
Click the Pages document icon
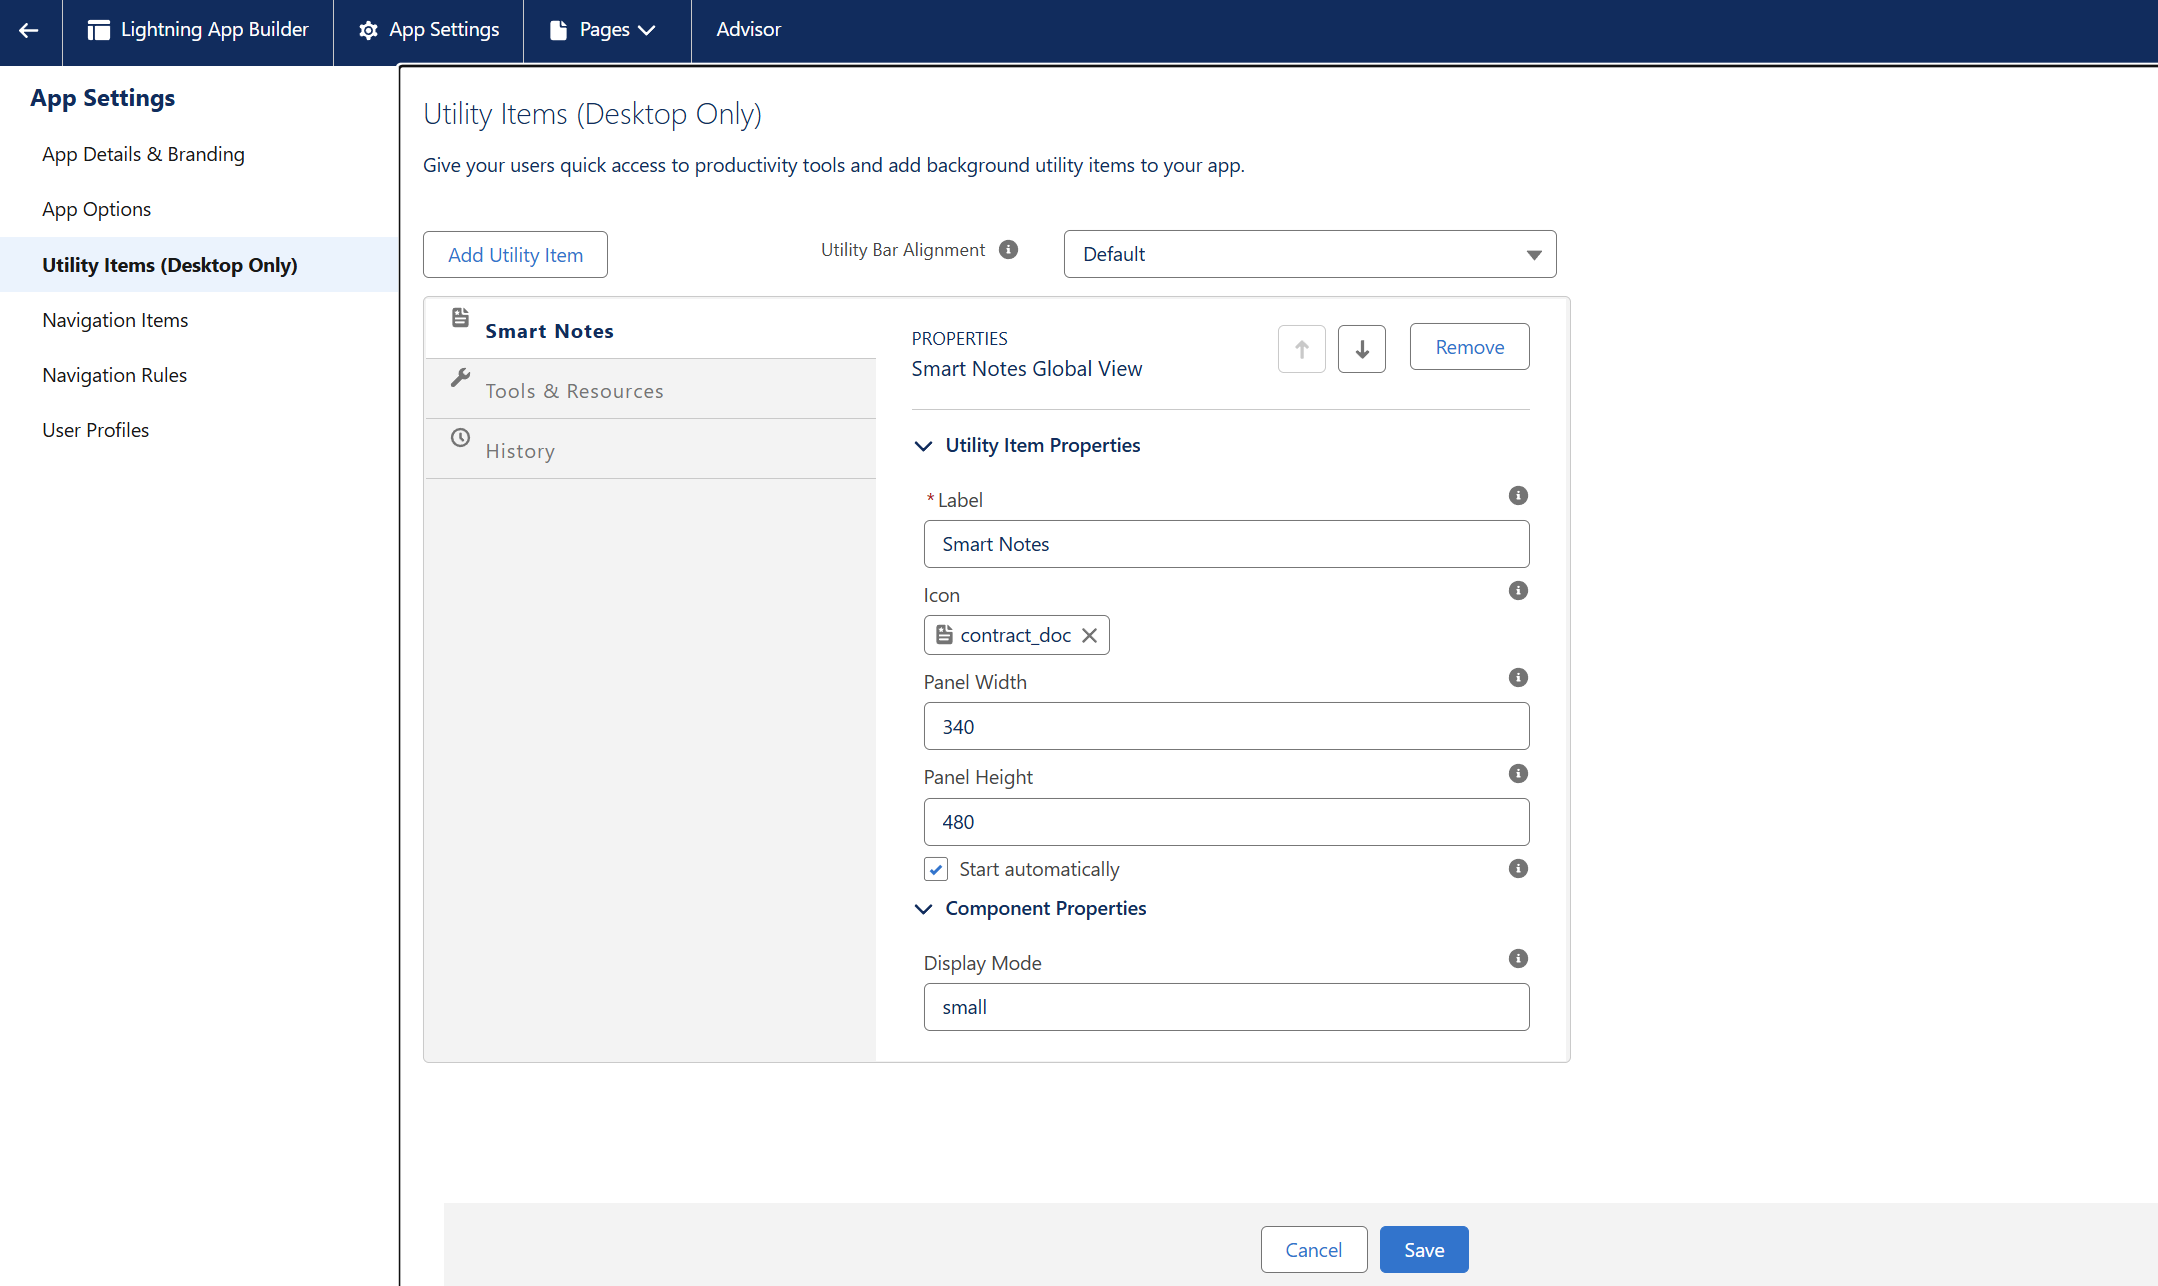click(558, 30)
